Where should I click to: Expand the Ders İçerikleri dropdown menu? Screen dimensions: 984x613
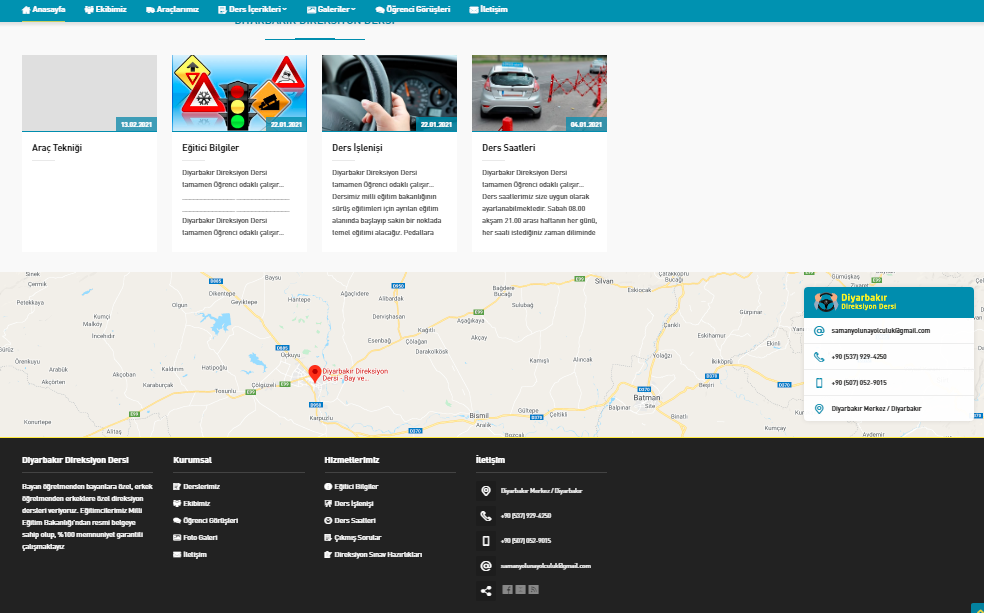[251, 9]
